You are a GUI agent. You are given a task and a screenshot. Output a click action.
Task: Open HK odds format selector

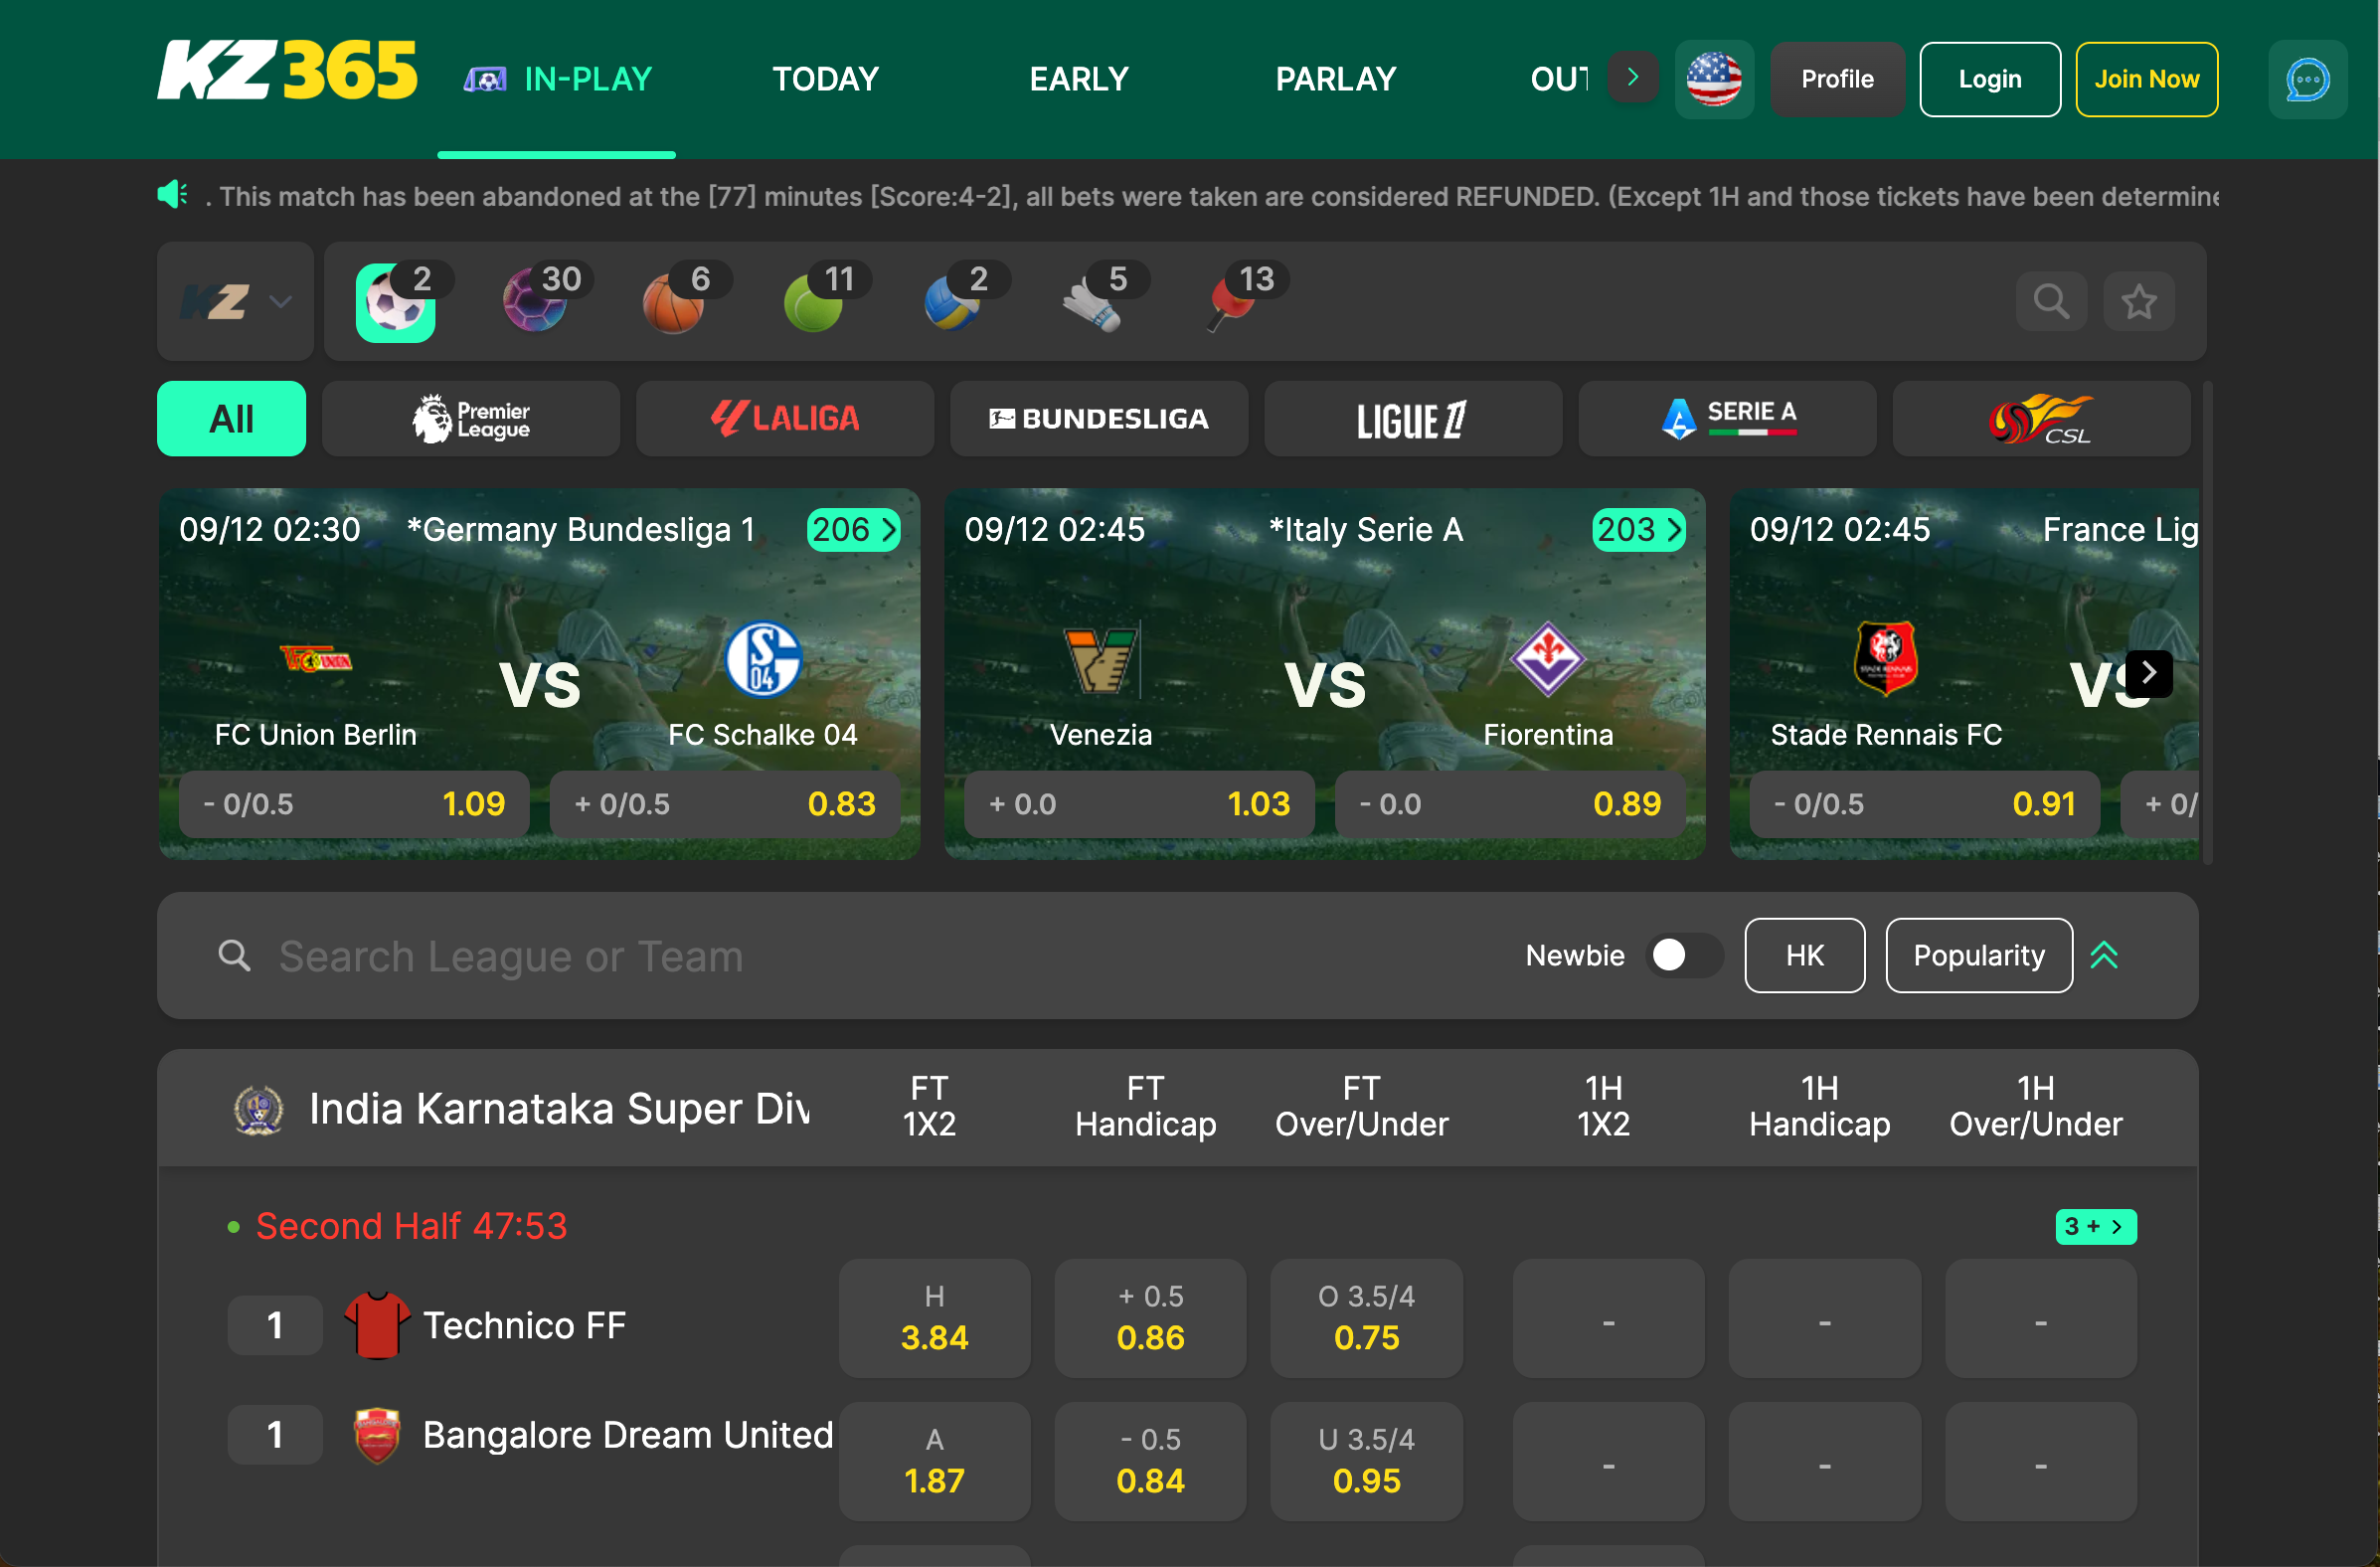[x=1804, y=955]
